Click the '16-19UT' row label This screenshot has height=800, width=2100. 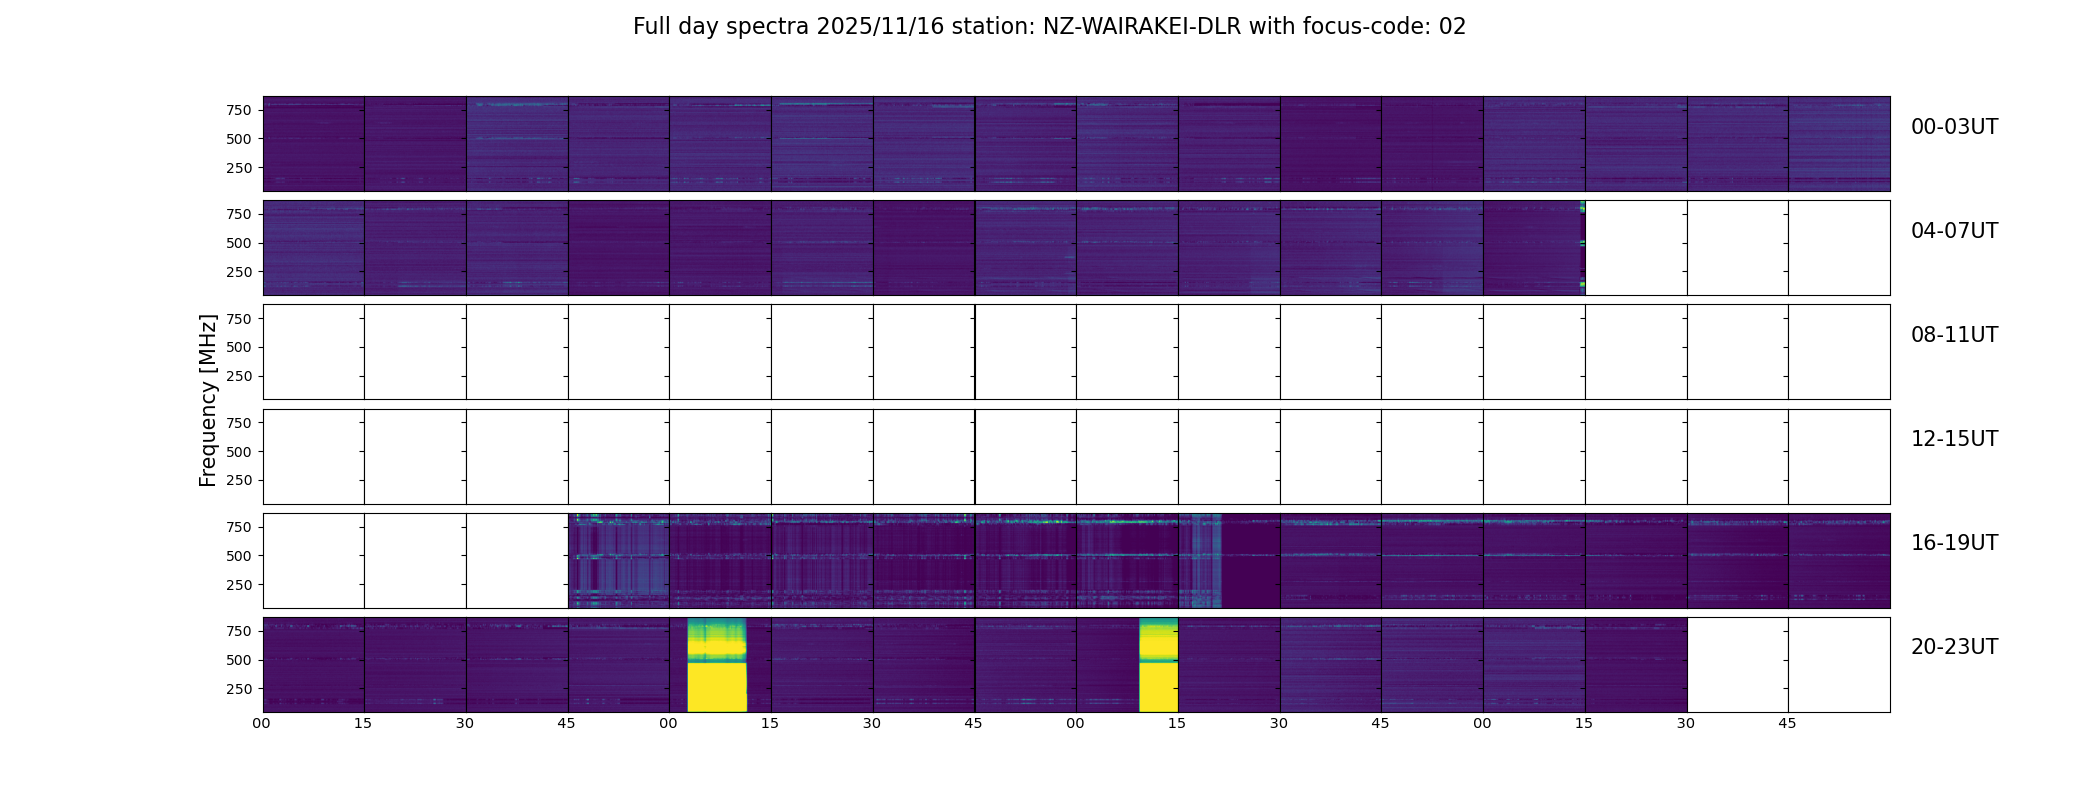1954,543
